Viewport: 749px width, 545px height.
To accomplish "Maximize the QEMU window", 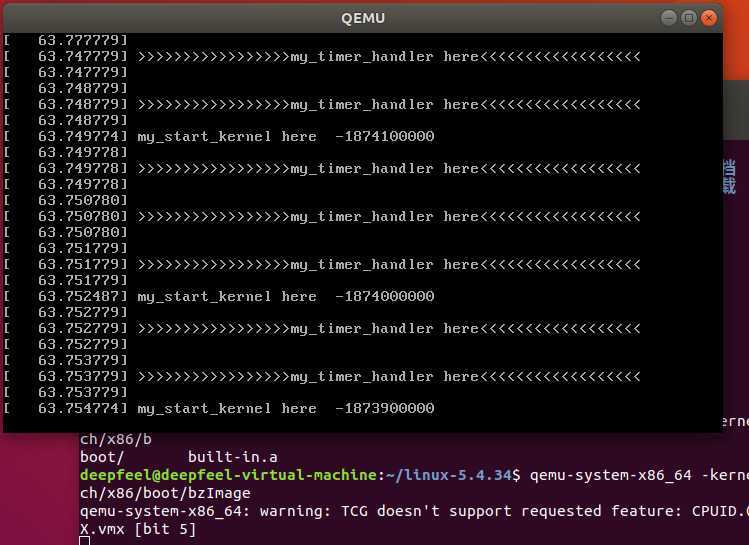I will (x=688, y=18).
